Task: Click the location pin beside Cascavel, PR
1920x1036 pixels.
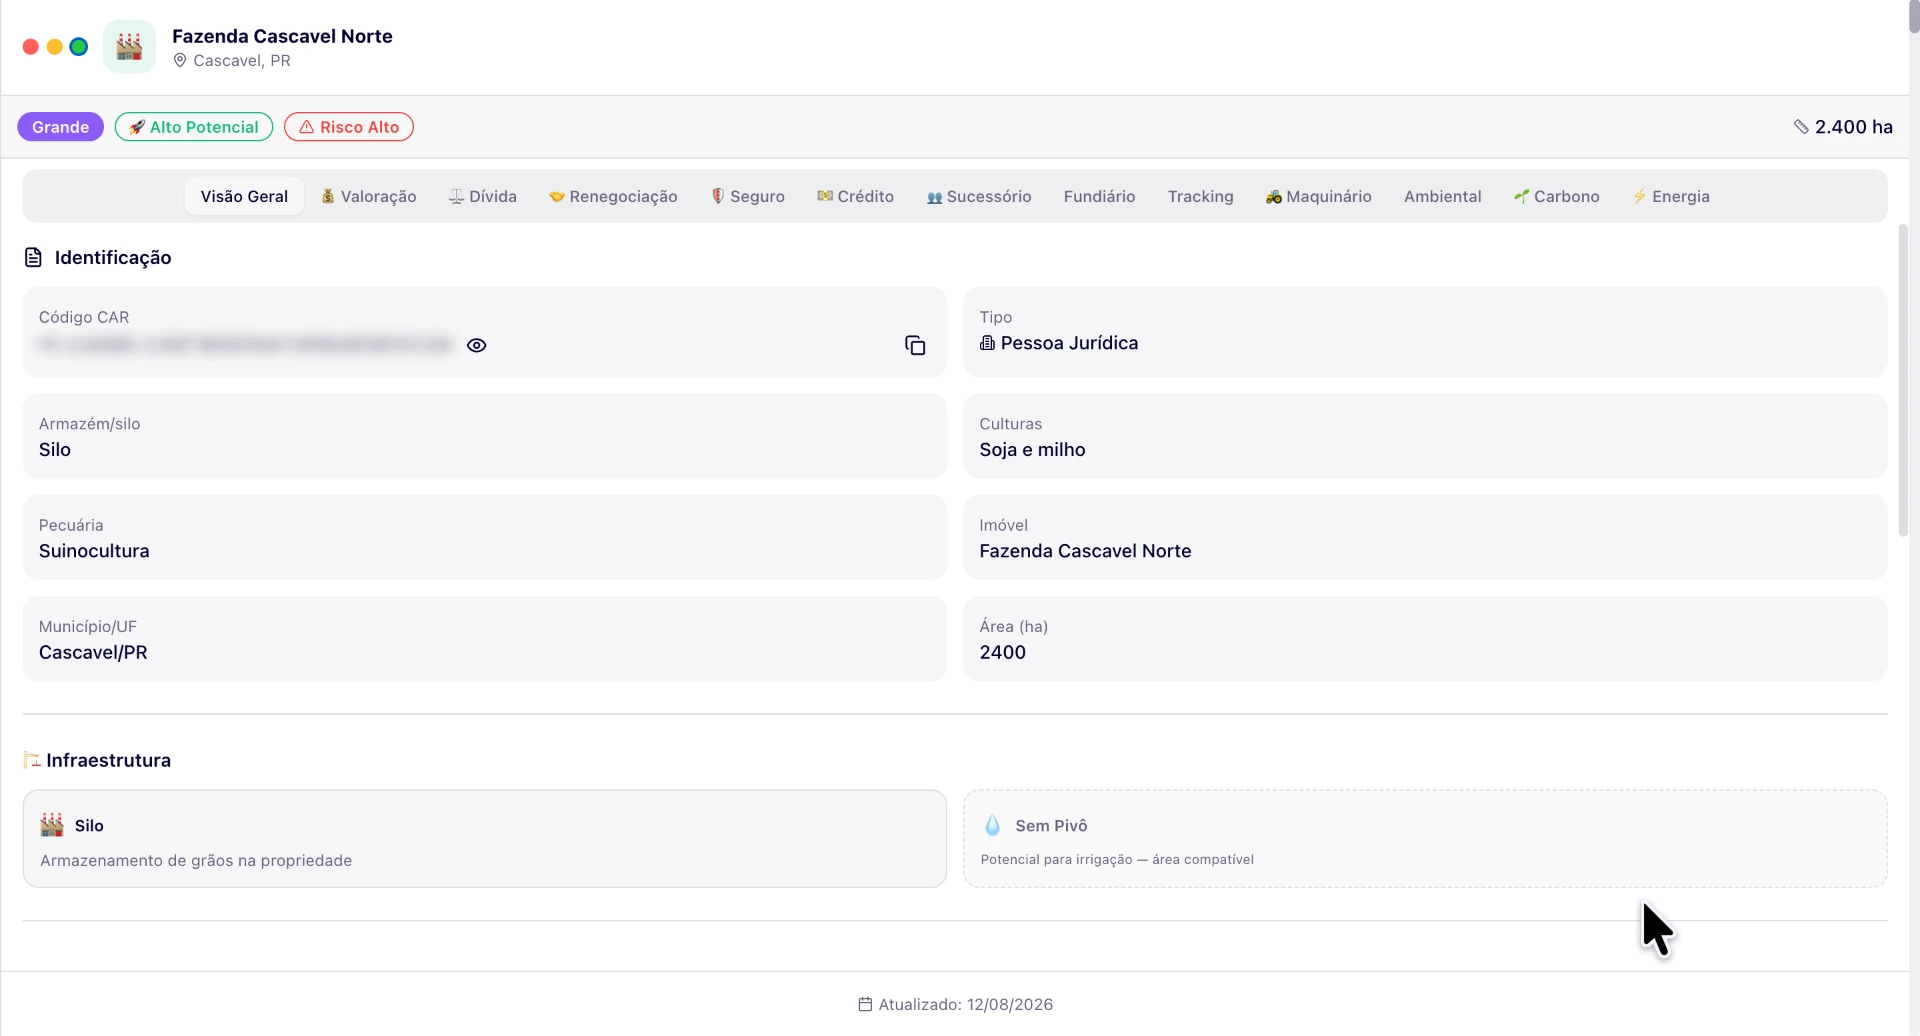Action: coord(180,61)
